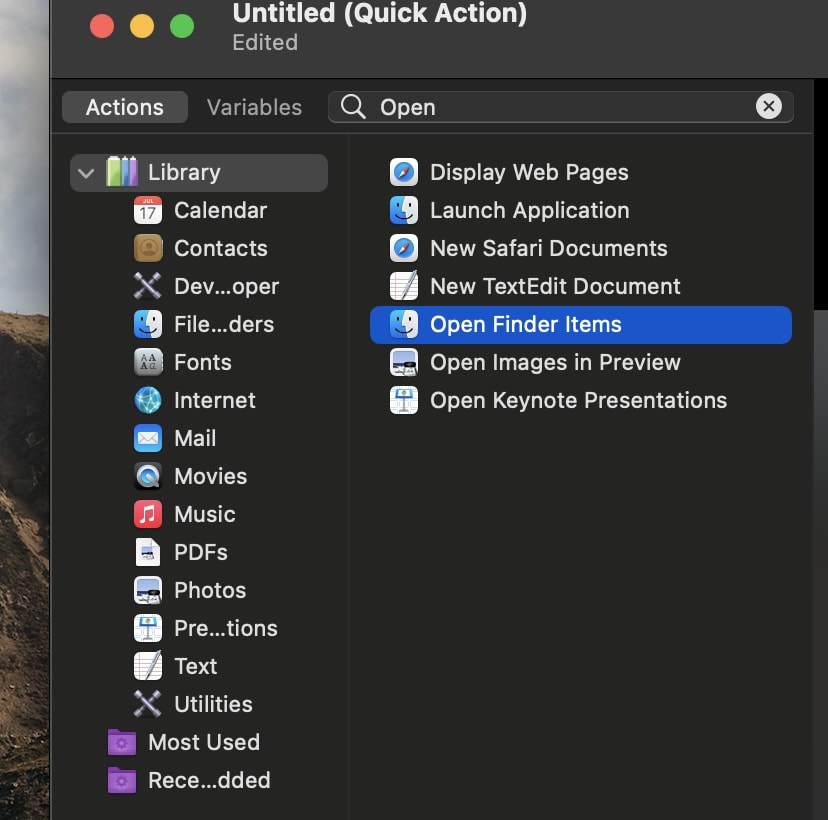Select the Photos category icon
The image size is (828, 820).
coord(148,590)
